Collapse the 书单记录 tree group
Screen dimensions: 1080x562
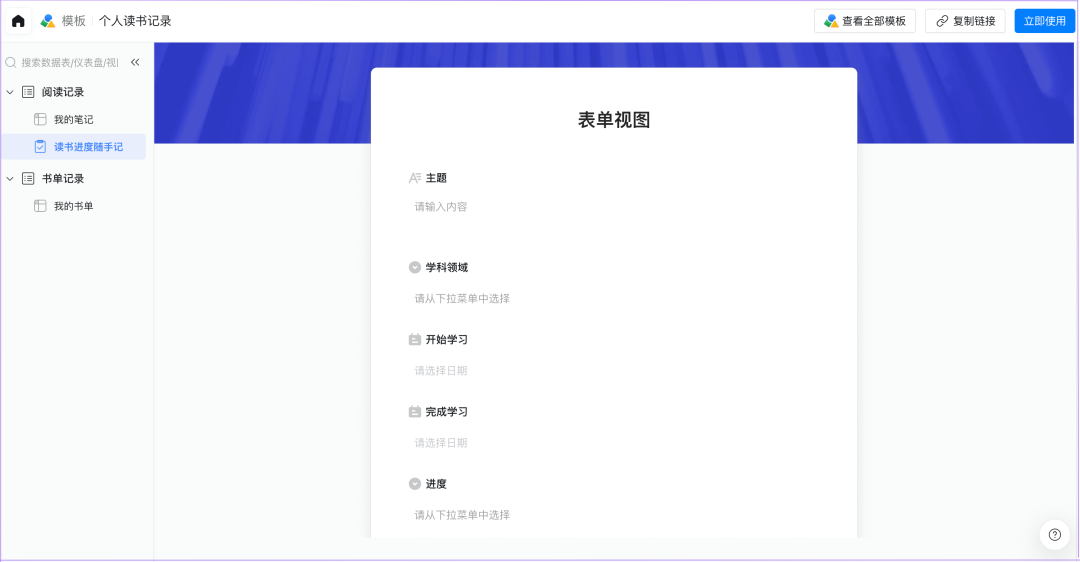(x=10, y=178)
